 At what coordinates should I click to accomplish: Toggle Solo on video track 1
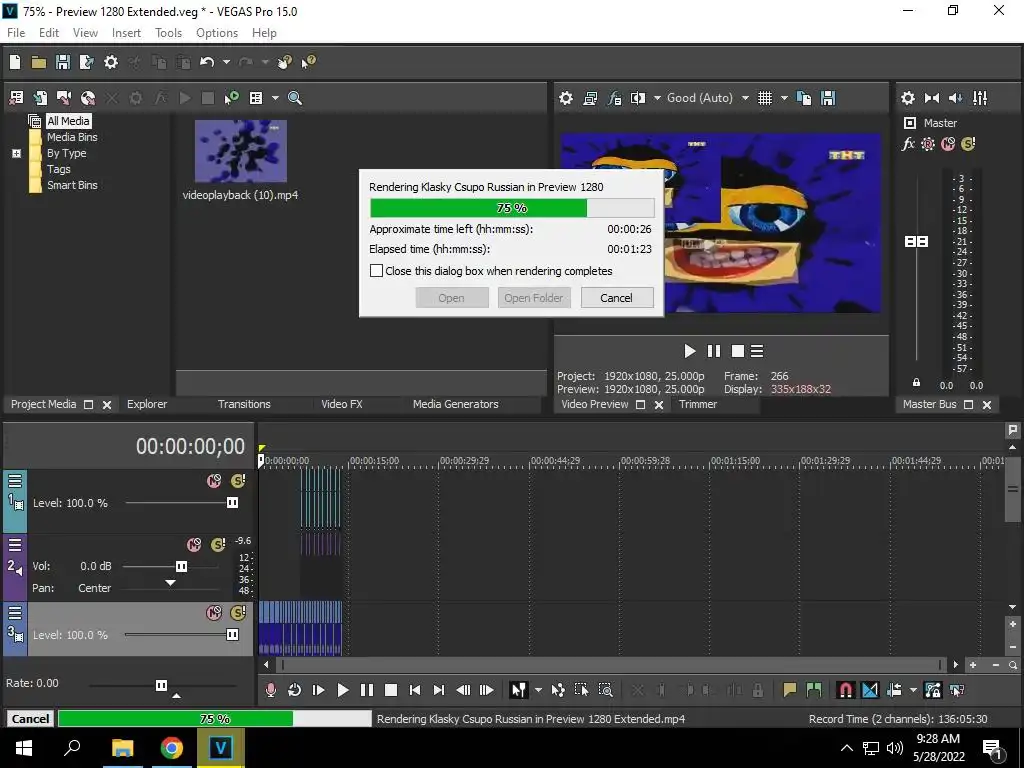(238, 481)
